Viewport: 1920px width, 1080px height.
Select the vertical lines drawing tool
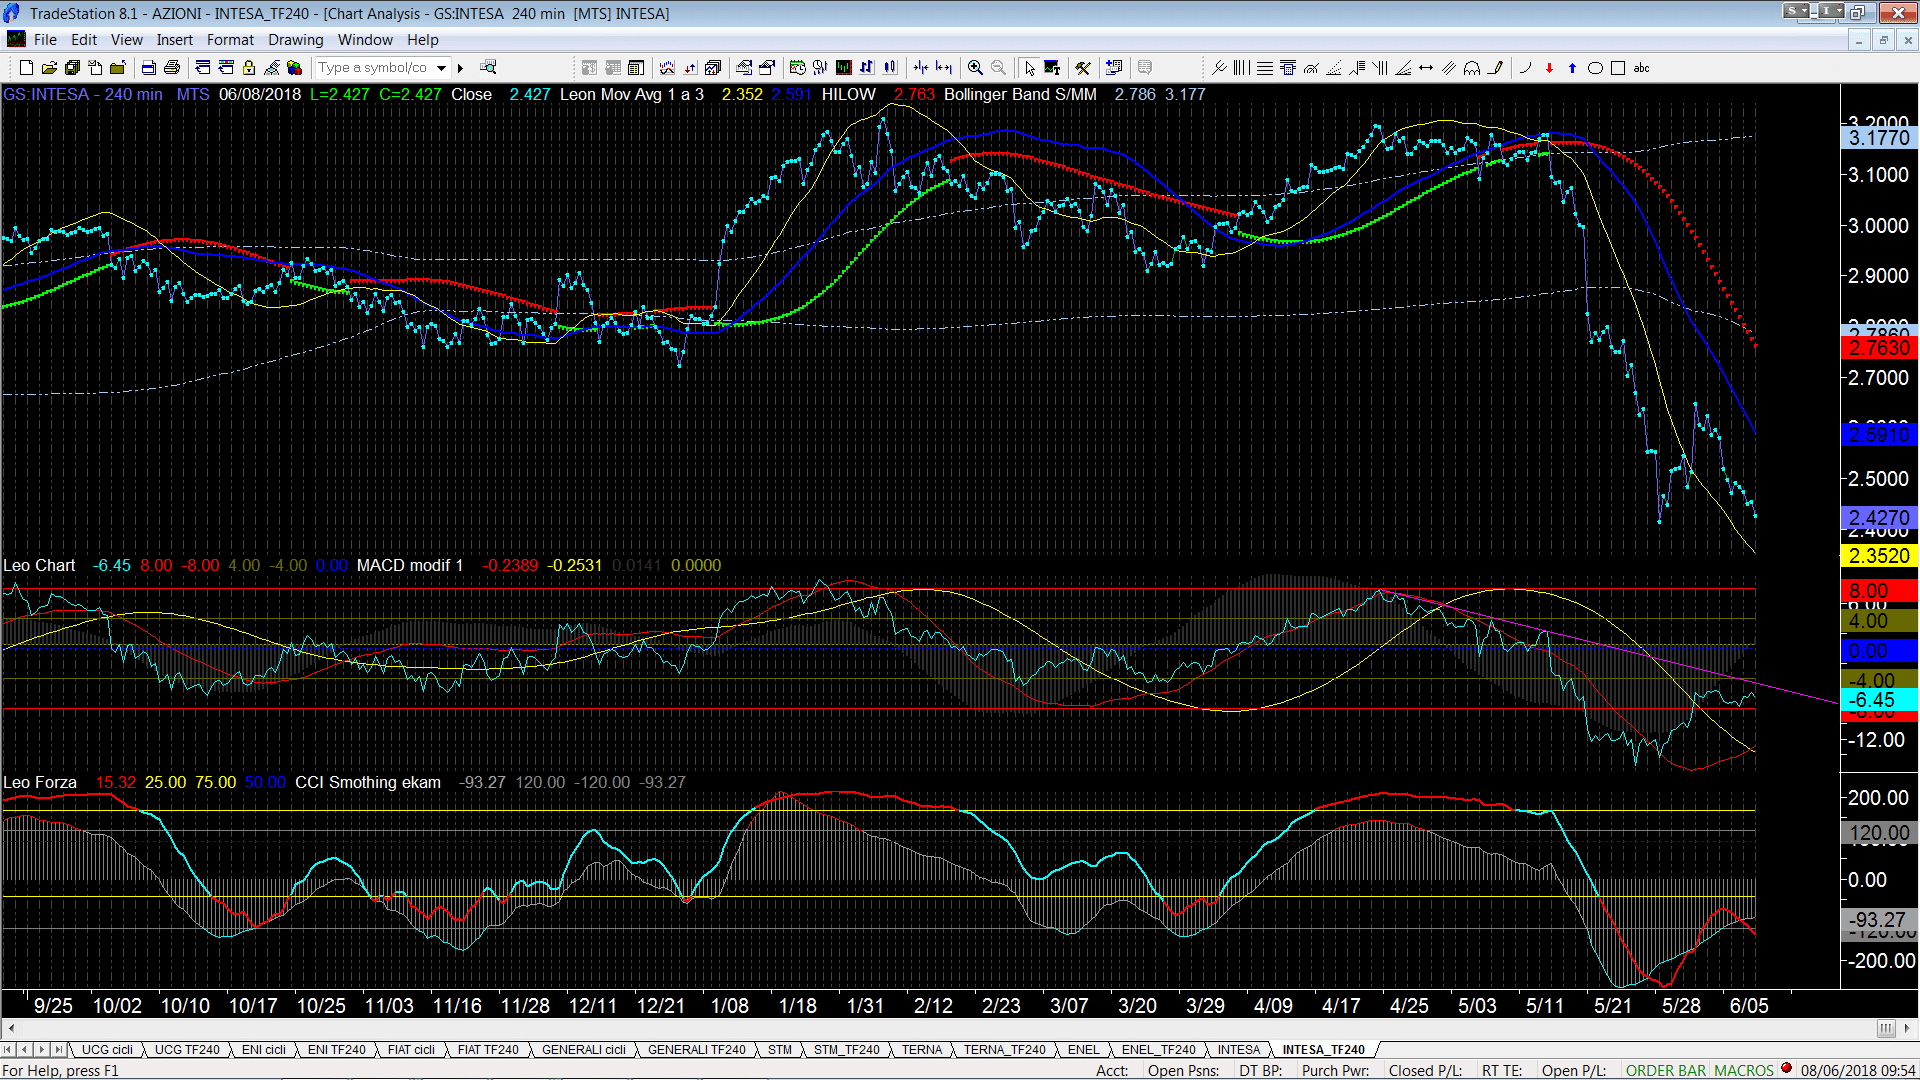pyautogui.click(x=1241, y=68)
